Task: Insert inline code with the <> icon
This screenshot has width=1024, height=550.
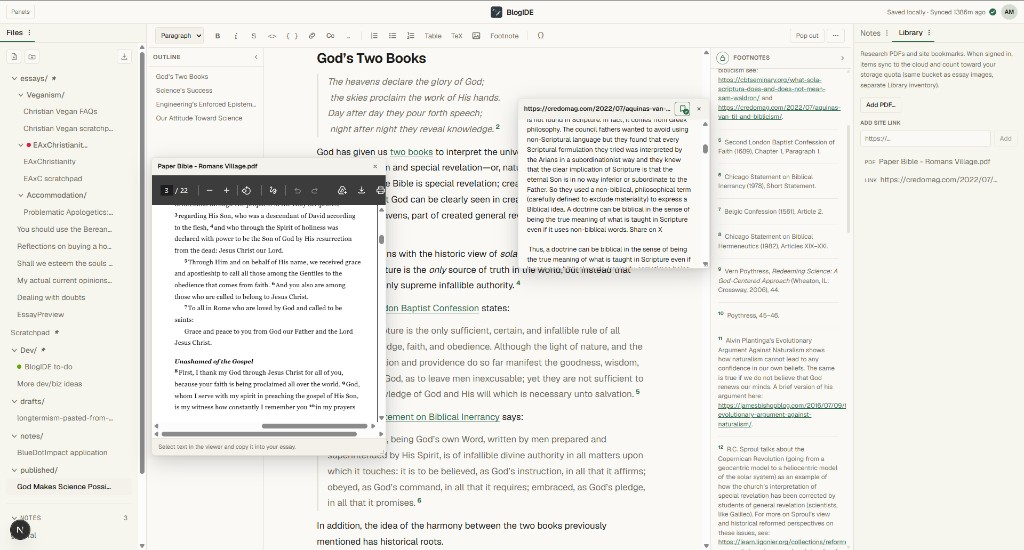Action: (272, 36)
